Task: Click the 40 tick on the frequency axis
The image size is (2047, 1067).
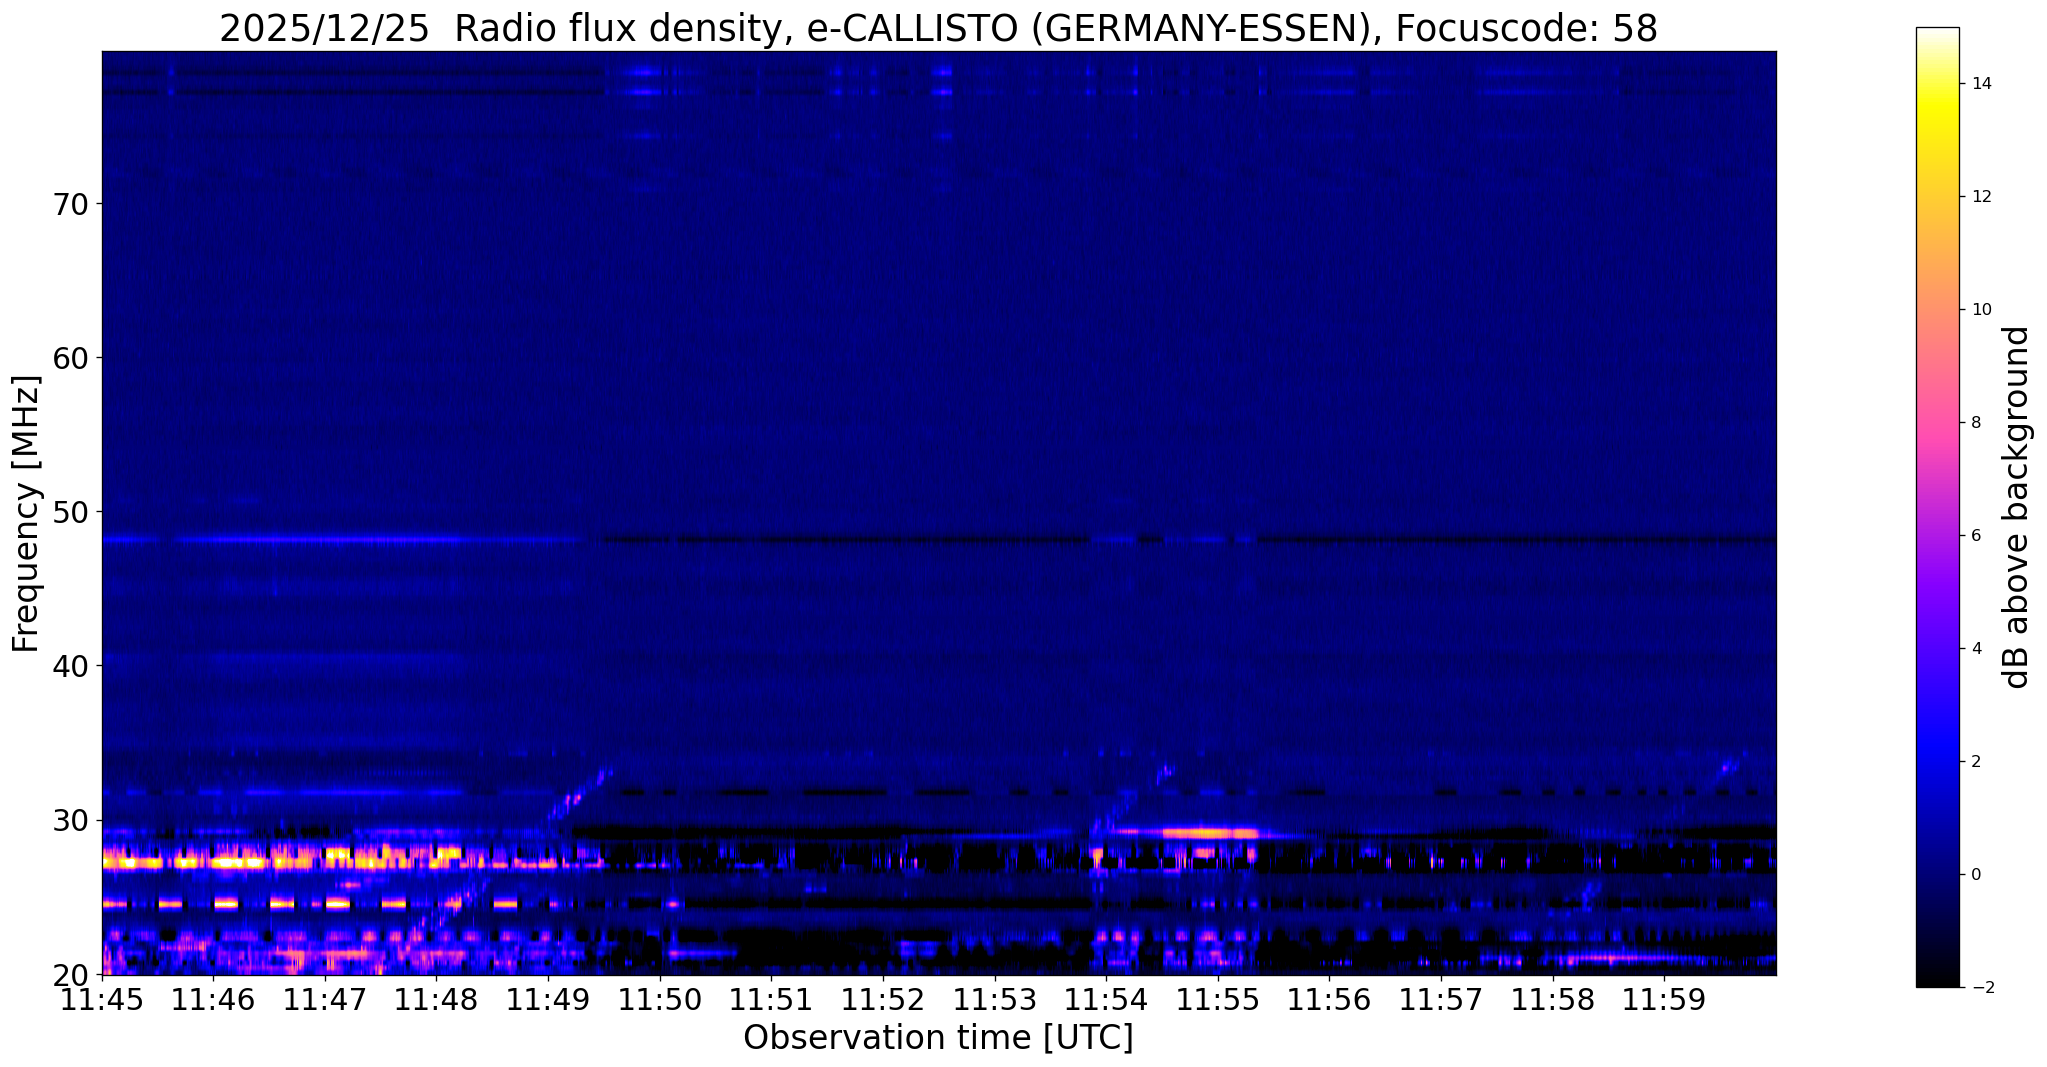Action: tap(69, 666)
